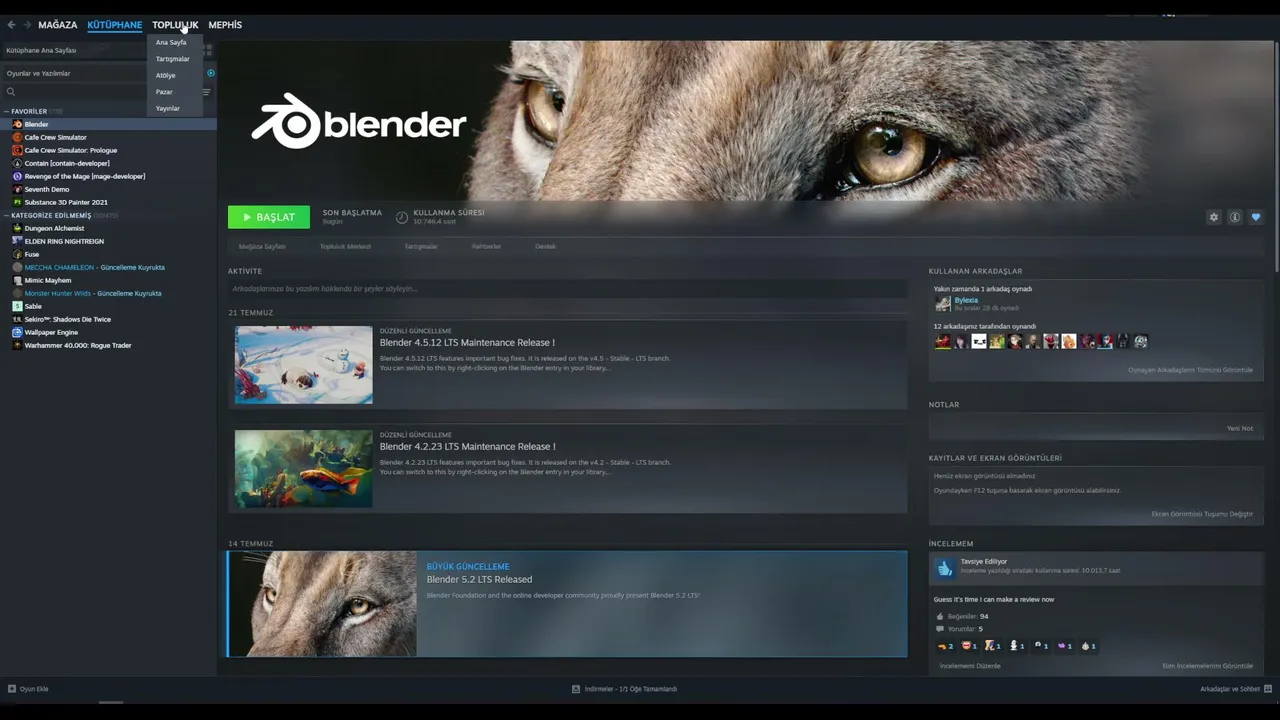
Task: Click Ekran Görüntüsü Tuşunu Değiştir
Action: click(x=1202, y=514)
